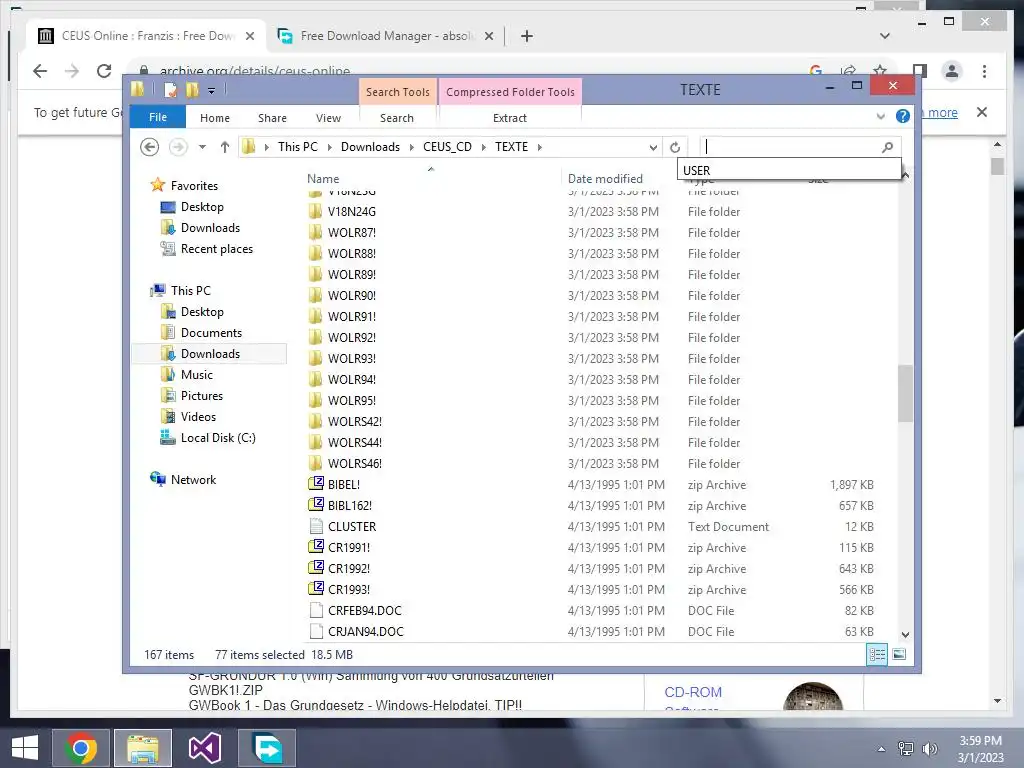Click the CLUSTER text document icon
Screen dimensions: 1024x768
pyautogui.click(x=315, y=526)
